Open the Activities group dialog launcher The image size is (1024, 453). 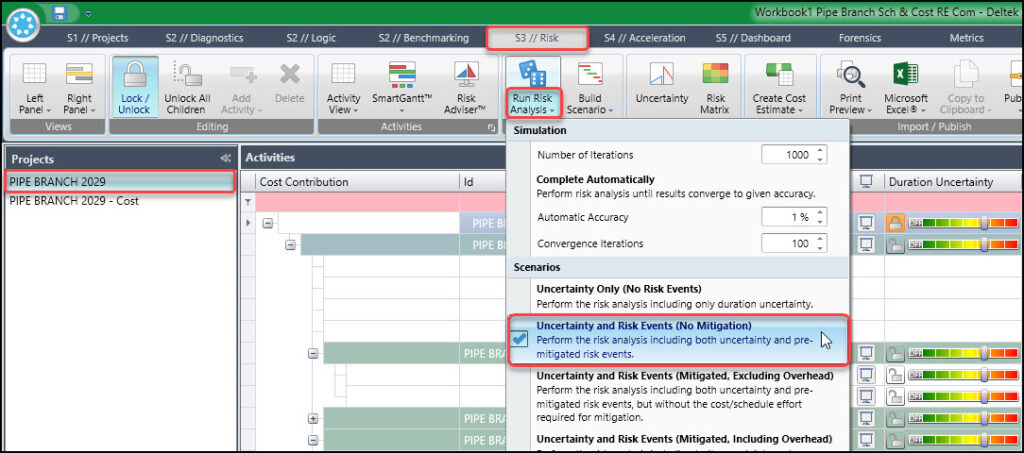[x=491, y=128]
